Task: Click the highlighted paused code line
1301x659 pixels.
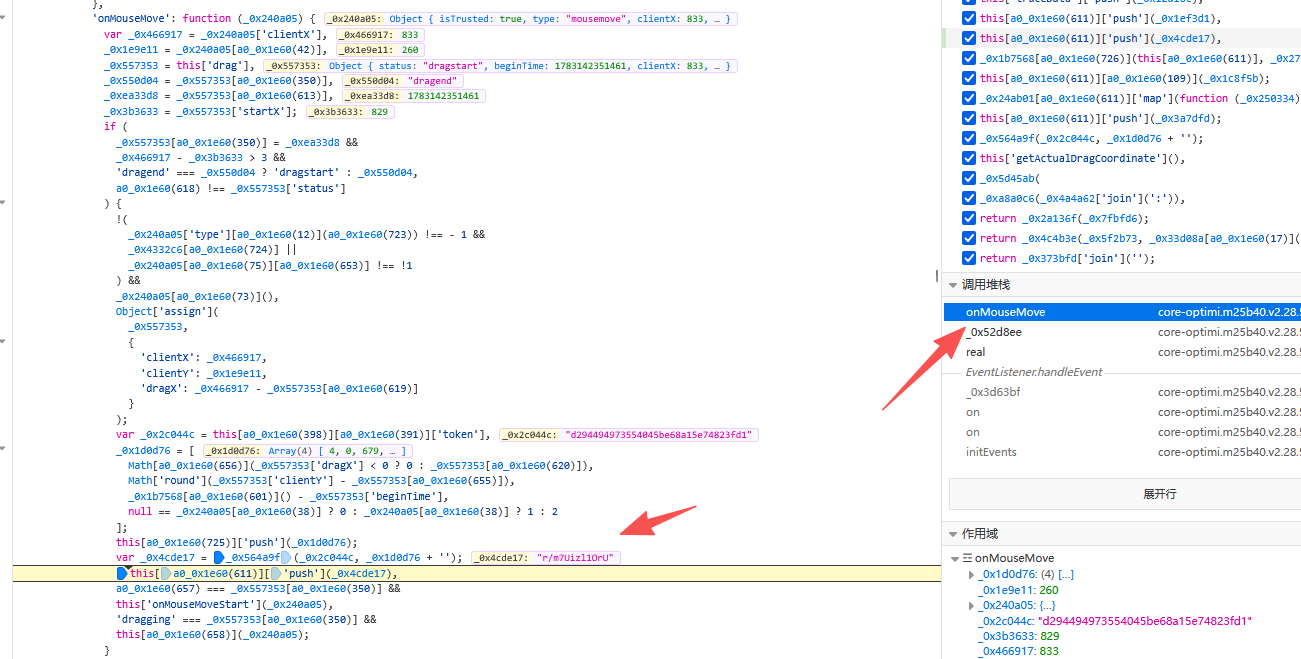Action: coord(476,574)
